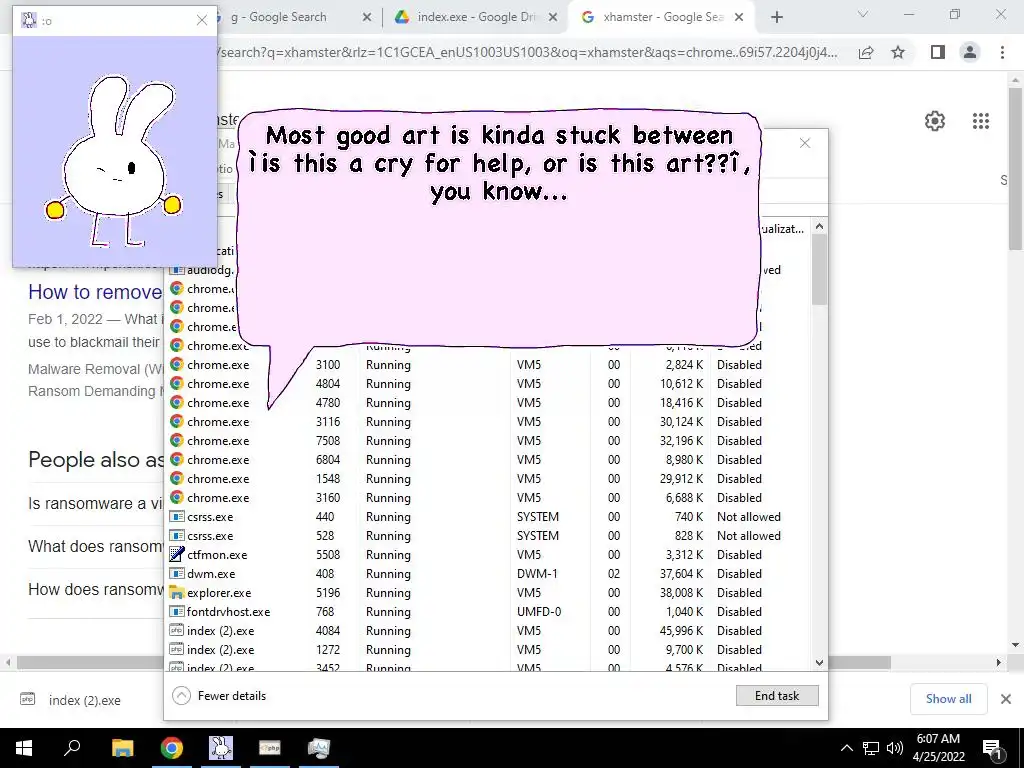Screen dimensions: 1024x768
Task: Expand 'What does ransom...' question
Action: coord(95,546)
